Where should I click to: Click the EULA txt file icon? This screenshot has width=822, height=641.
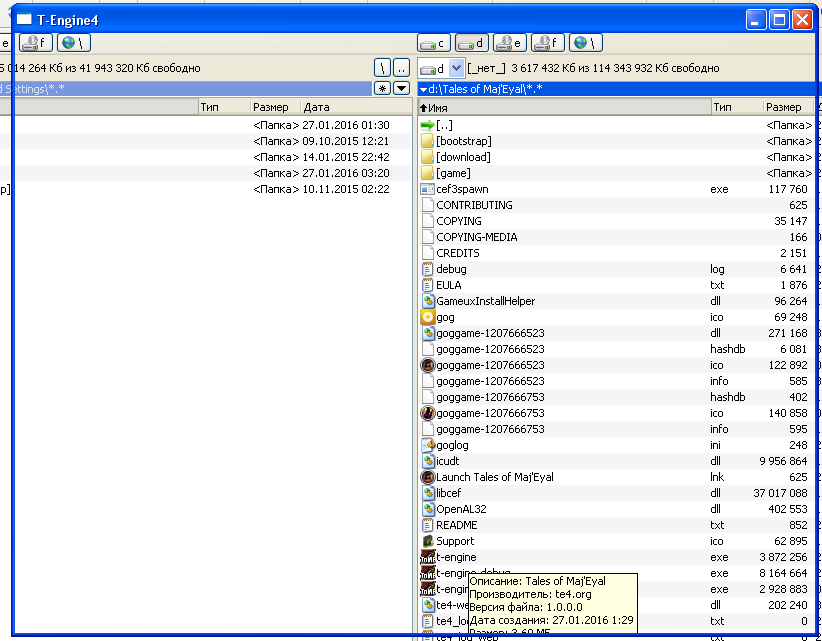coord(428,285)
